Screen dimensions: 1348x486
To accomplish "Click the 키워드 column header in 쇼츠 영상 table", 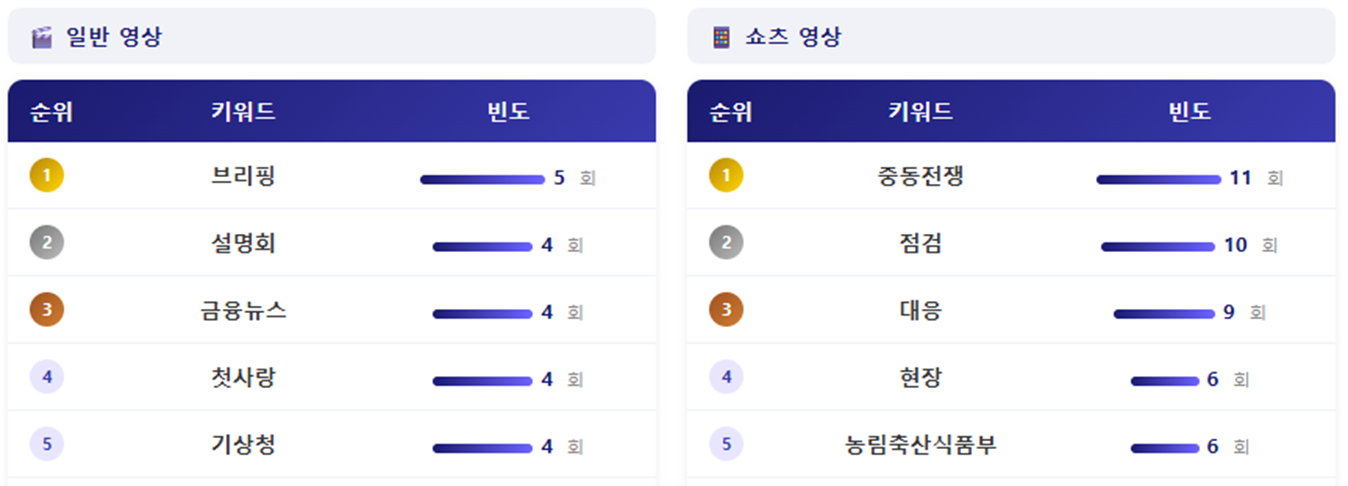I will [921, 112].
